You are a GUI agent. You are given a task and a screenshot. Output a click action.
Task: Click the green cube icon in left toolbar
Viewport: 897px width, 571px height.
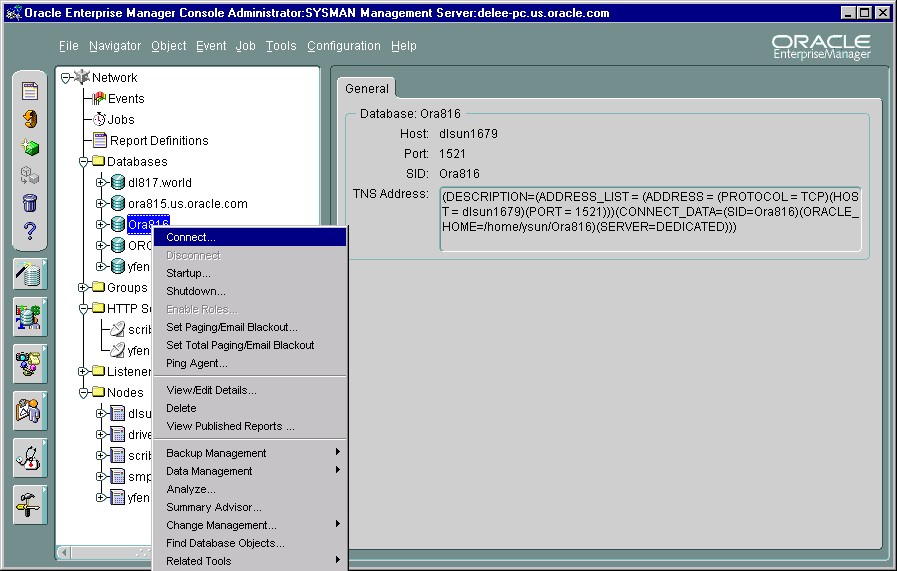coord(30,147)
